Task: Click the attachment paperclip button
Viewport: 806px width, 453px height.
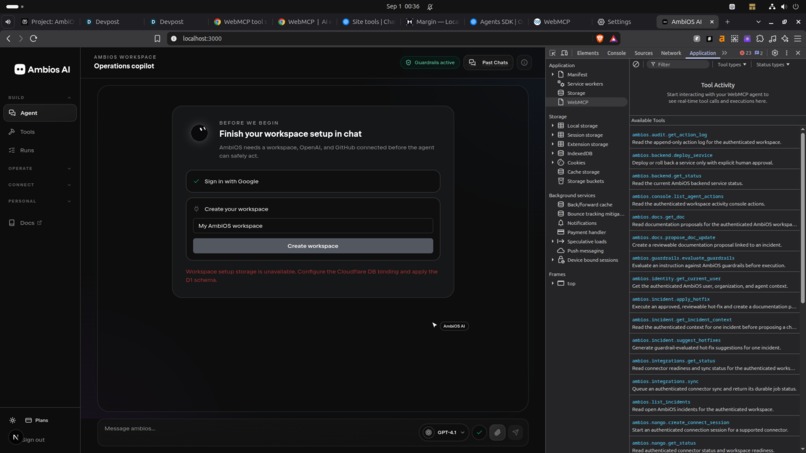Action: pyautogui.click(x=497, y=432)
